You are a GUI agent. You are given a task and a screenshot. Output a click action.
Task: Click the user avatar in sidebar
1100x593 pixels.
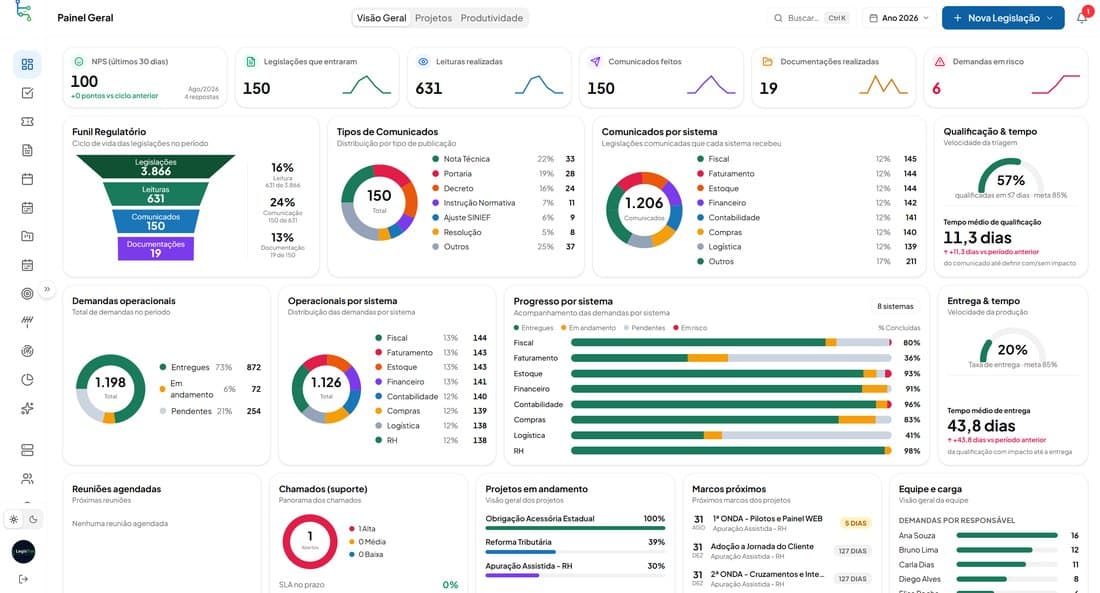24,552
